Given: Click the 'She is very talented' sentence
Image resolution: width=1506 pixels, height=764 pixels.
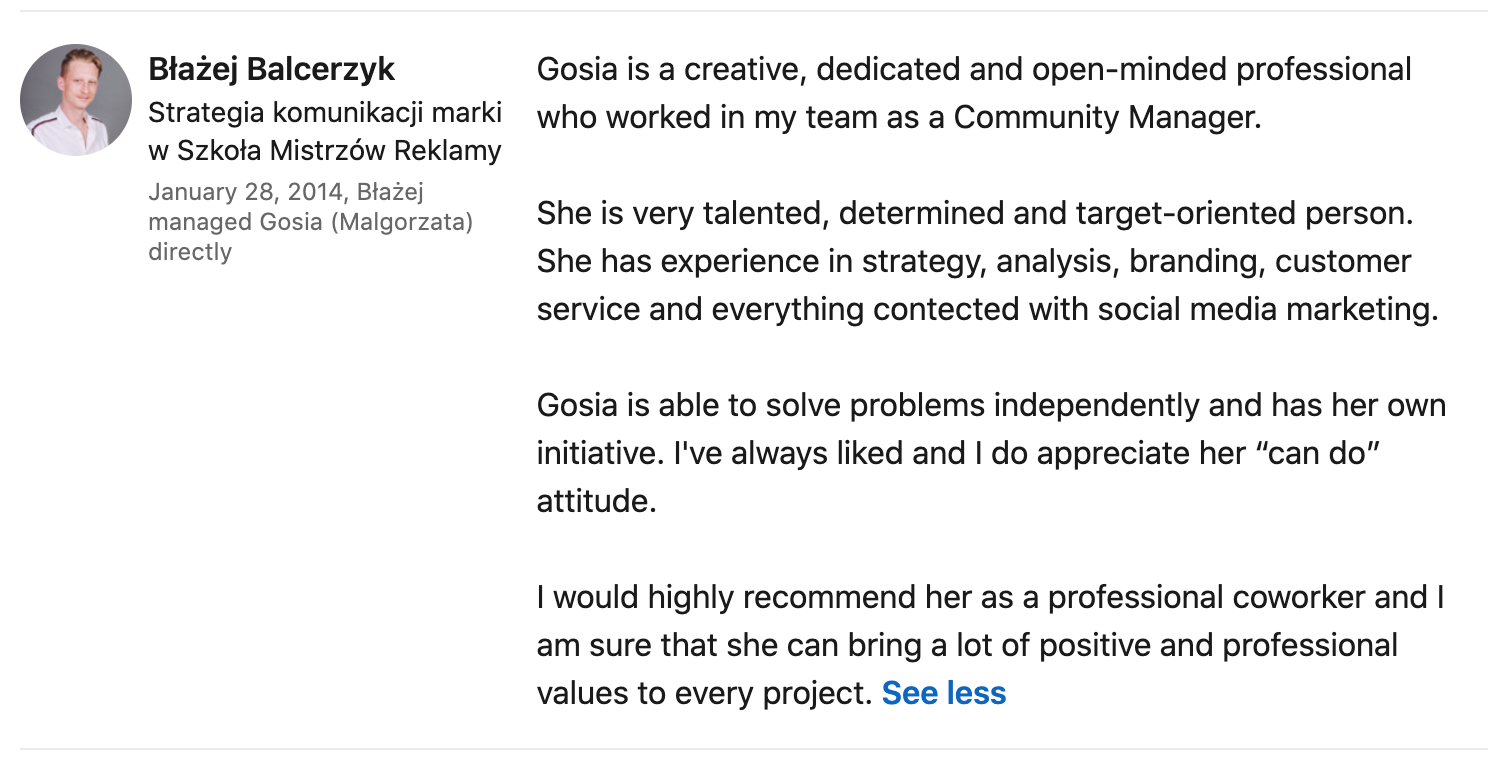Looking at the screenshot, I should pos(686,214).
